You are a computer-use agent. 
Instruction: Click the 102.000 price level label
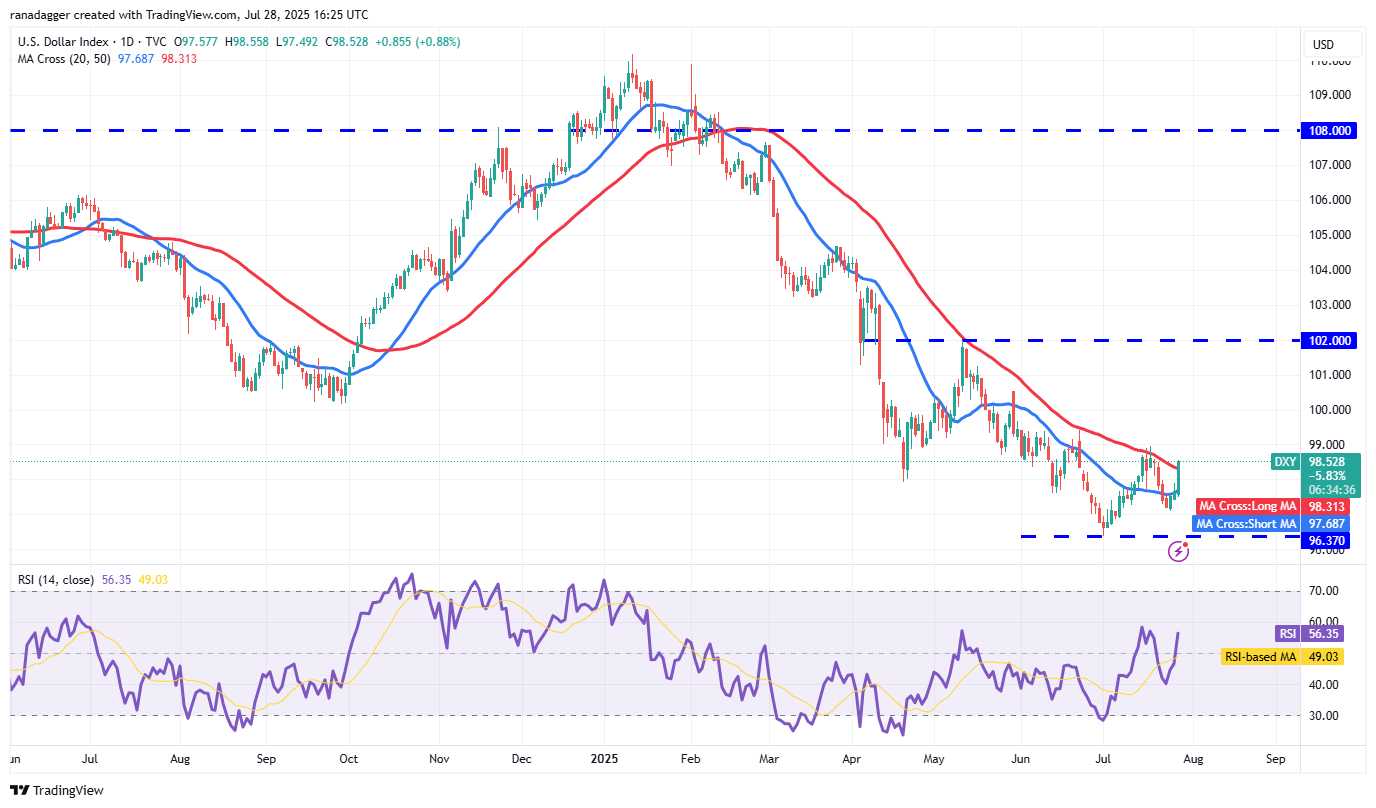point(1328,340)
